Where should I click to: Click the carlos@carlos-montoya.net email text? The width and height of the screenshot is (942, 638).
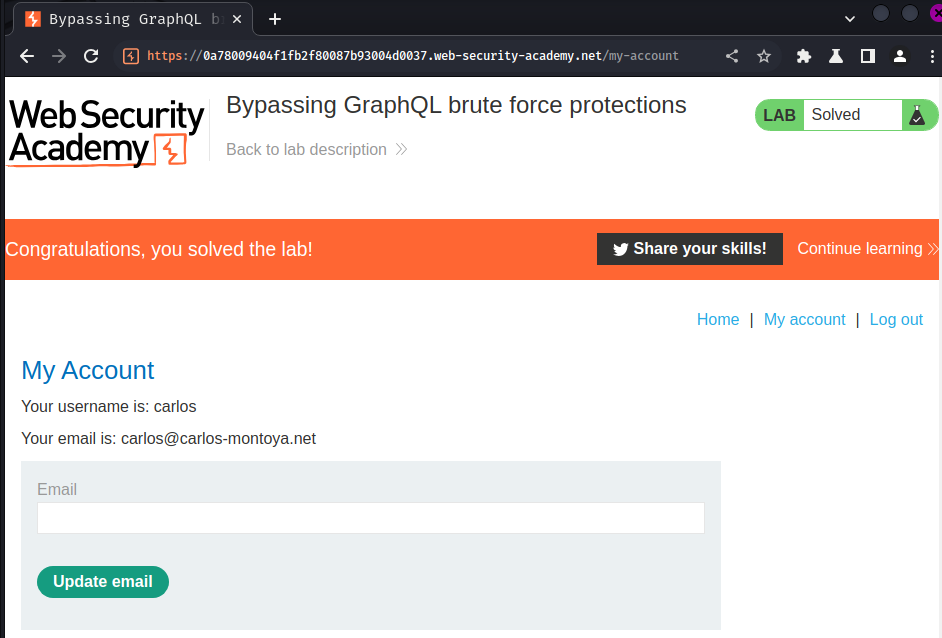point(218,439)
